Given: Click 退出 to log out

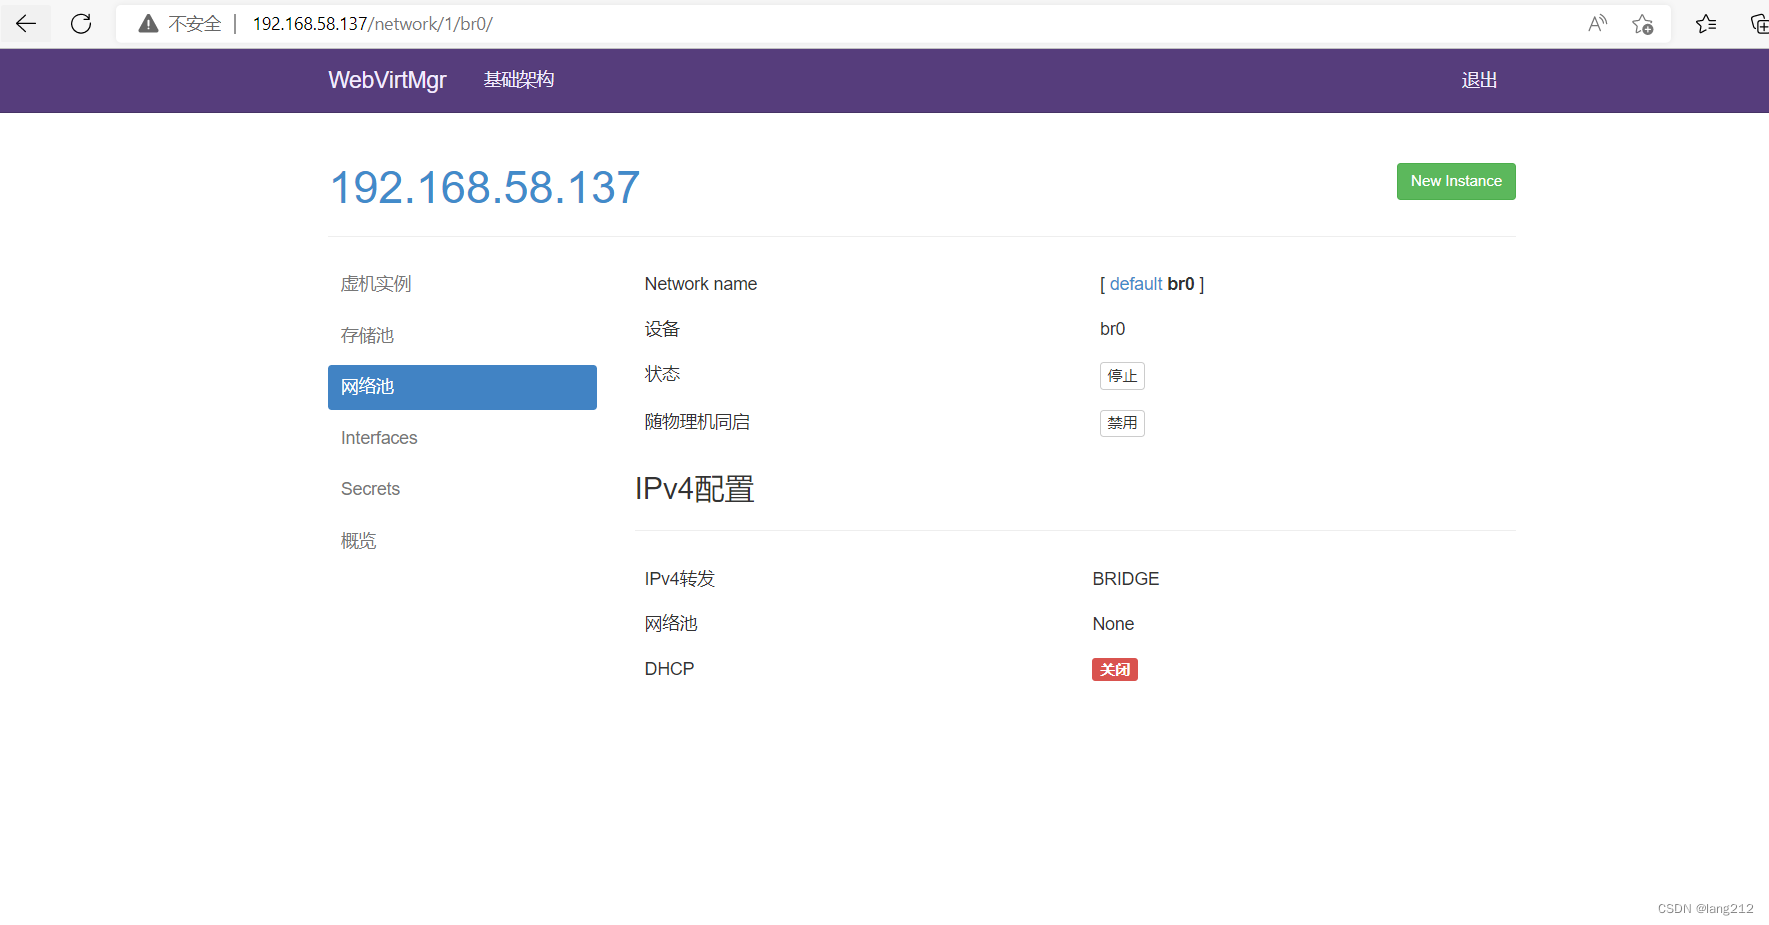Looking at the screenshot, I should point(1479,80).
